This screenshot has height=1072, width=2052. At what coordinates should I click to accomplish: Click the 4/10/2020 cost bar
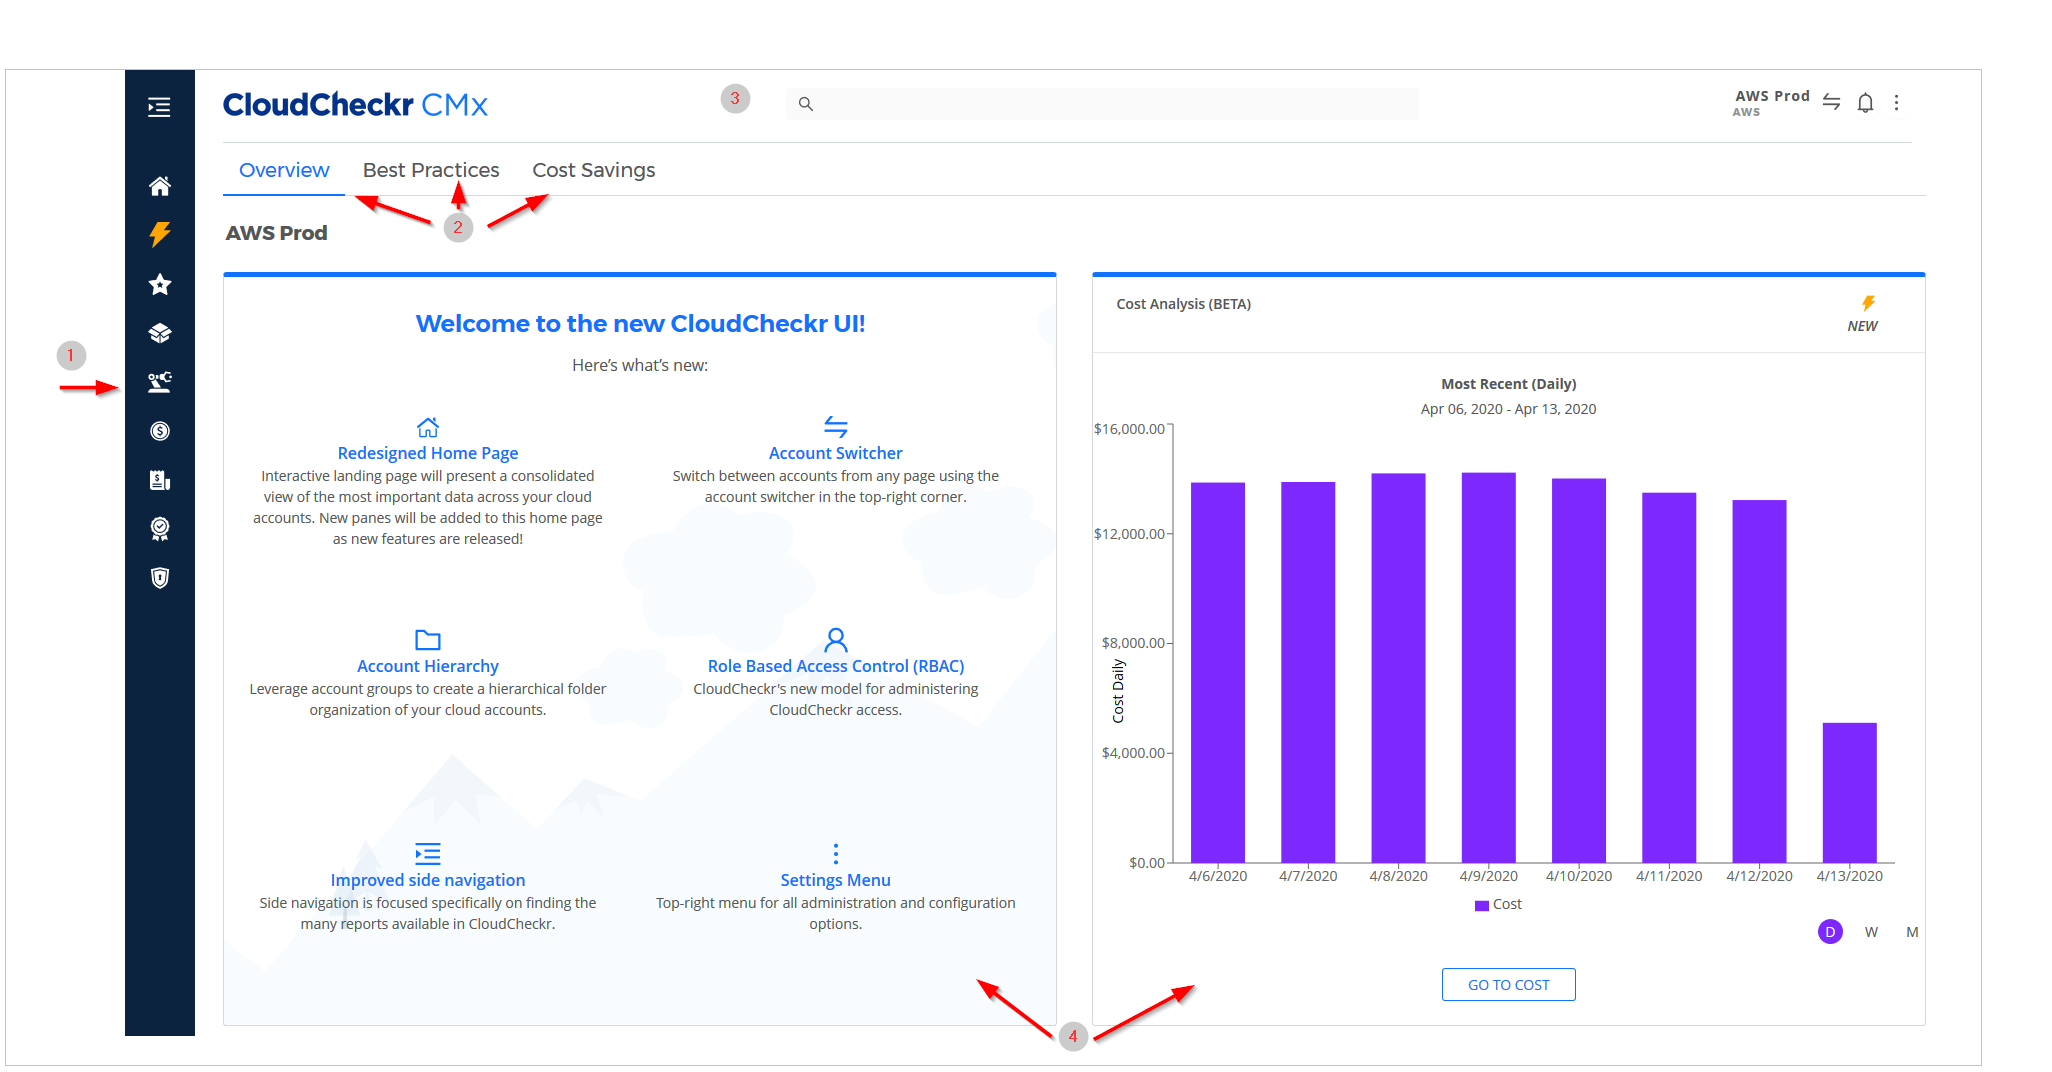[1579, 670]
